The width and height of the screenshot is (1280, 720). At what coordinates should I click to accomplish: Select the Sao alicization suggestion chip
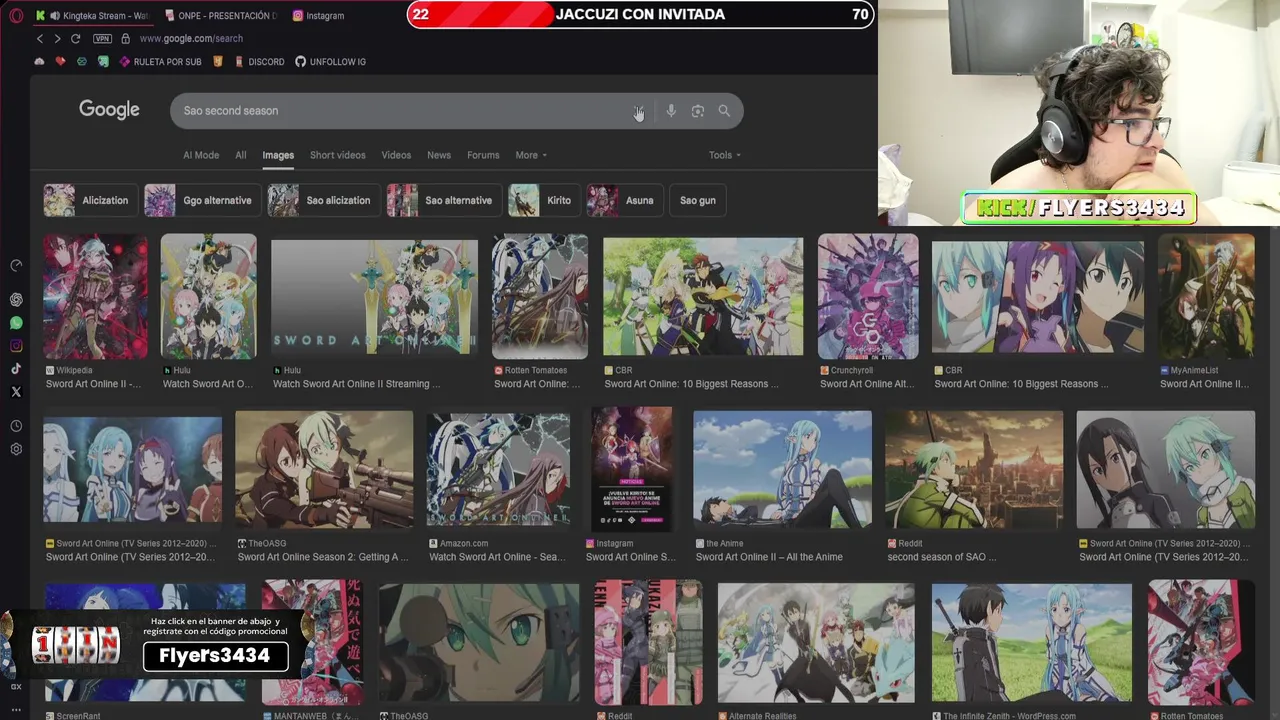tap(322, 200)
